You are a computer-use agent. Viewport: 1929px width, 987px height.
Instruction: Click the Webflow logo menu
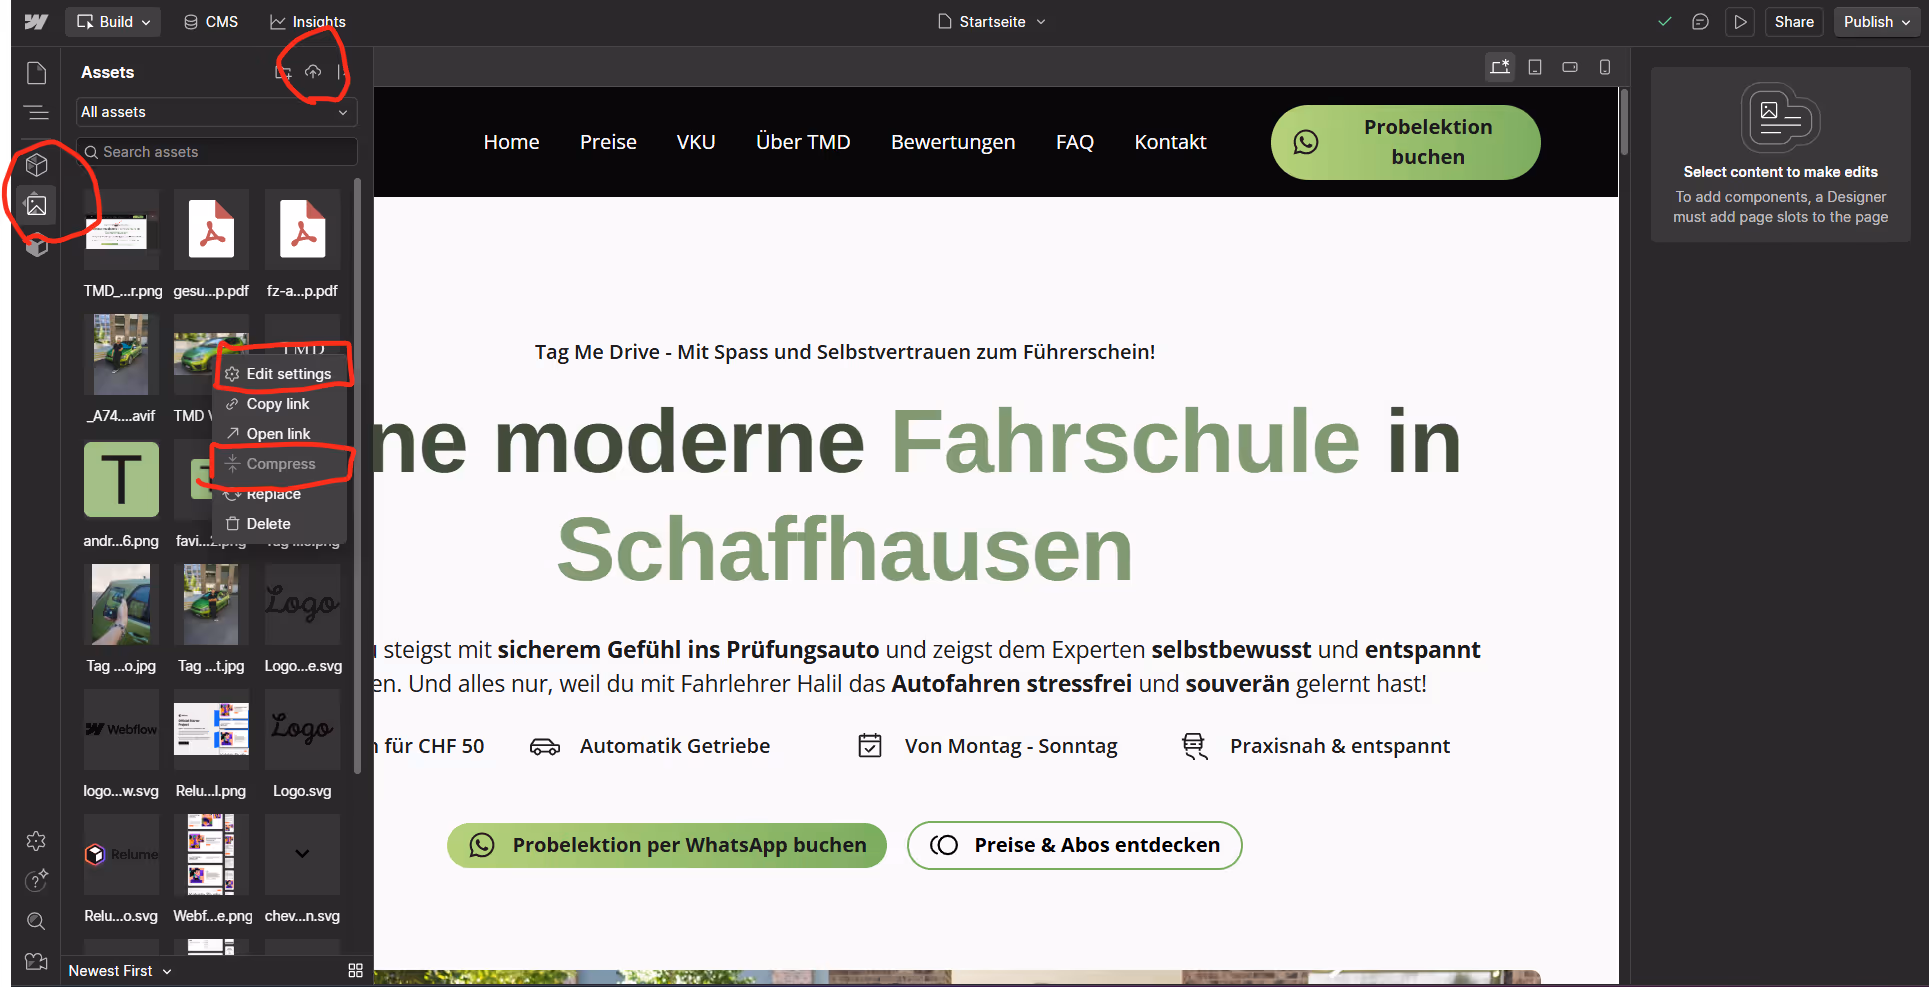point(36,22)
